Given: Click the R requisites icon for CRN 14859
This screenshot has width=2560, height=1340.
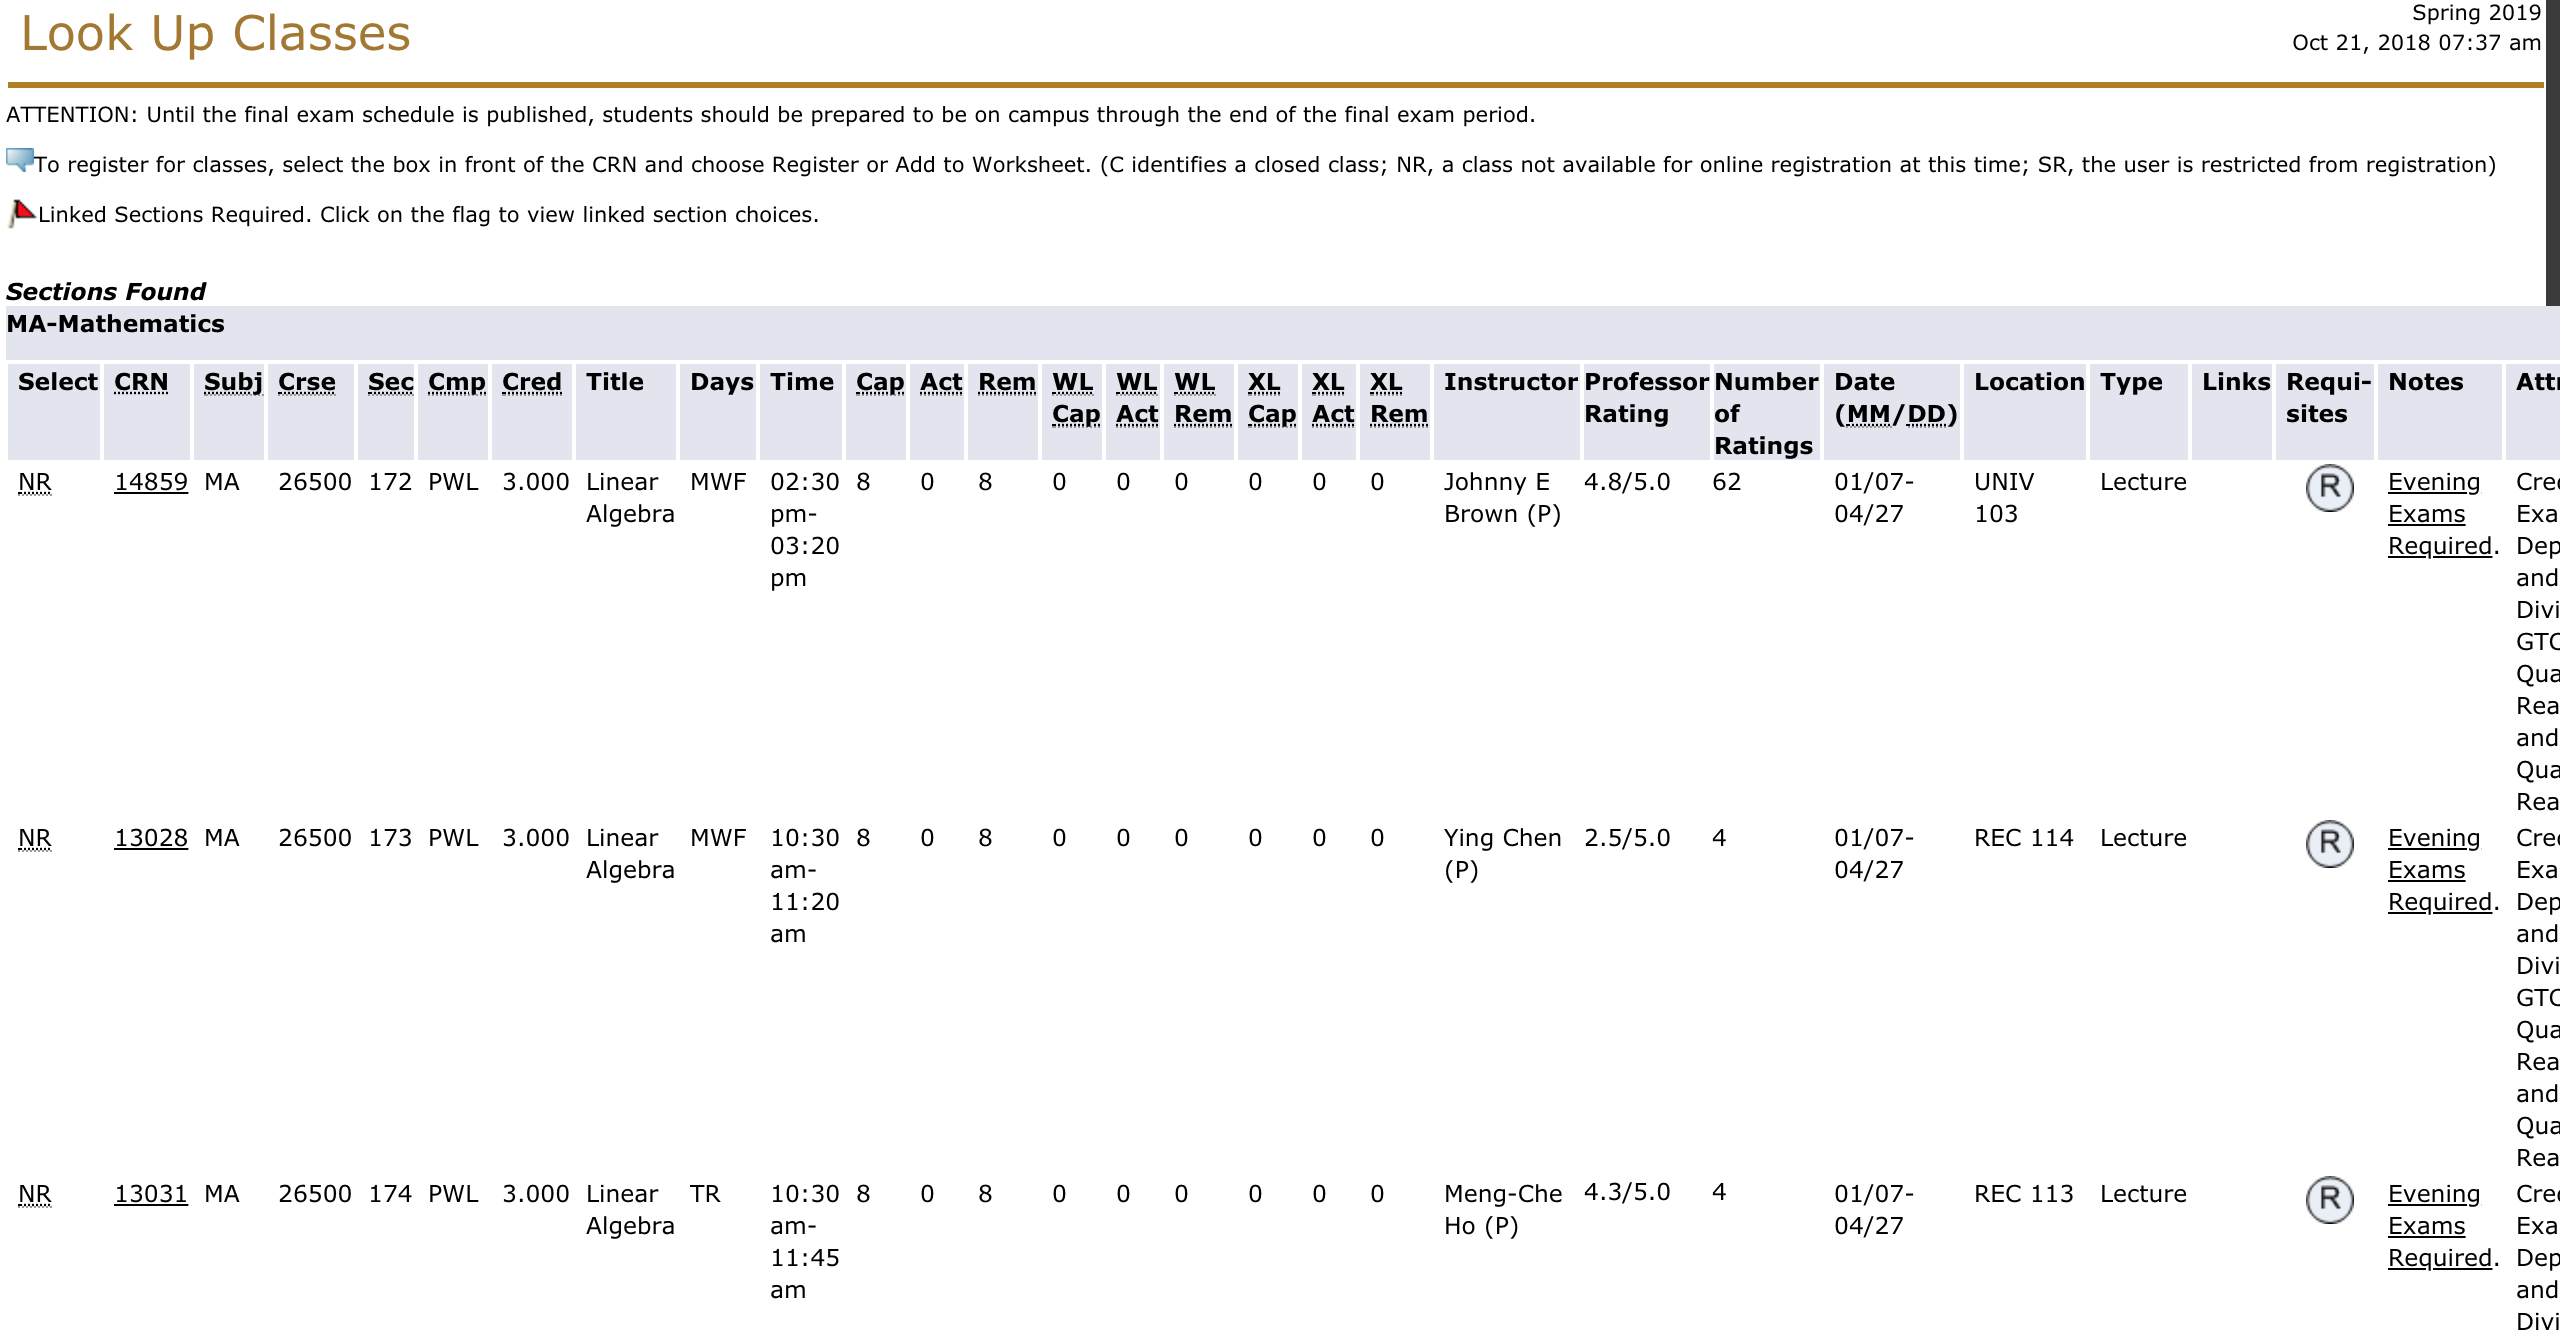Looking at the screenshot, I should click(2329, 488).
